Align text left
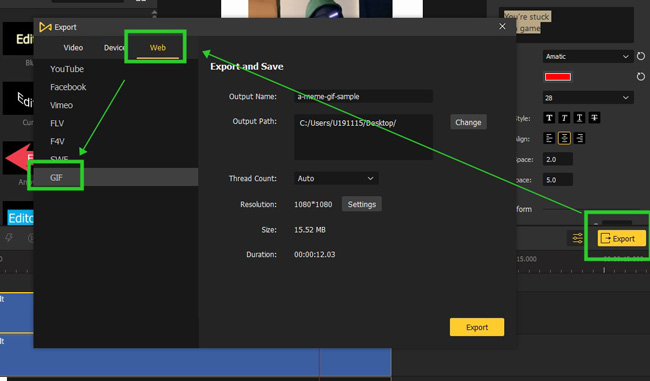 point(549,138)
